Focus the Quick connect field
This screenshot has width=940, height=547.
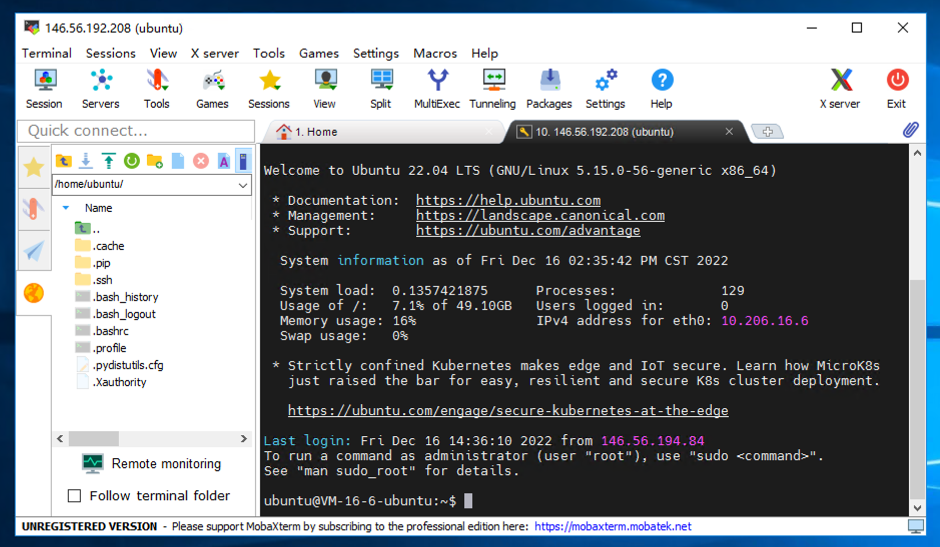coord(136,131)
